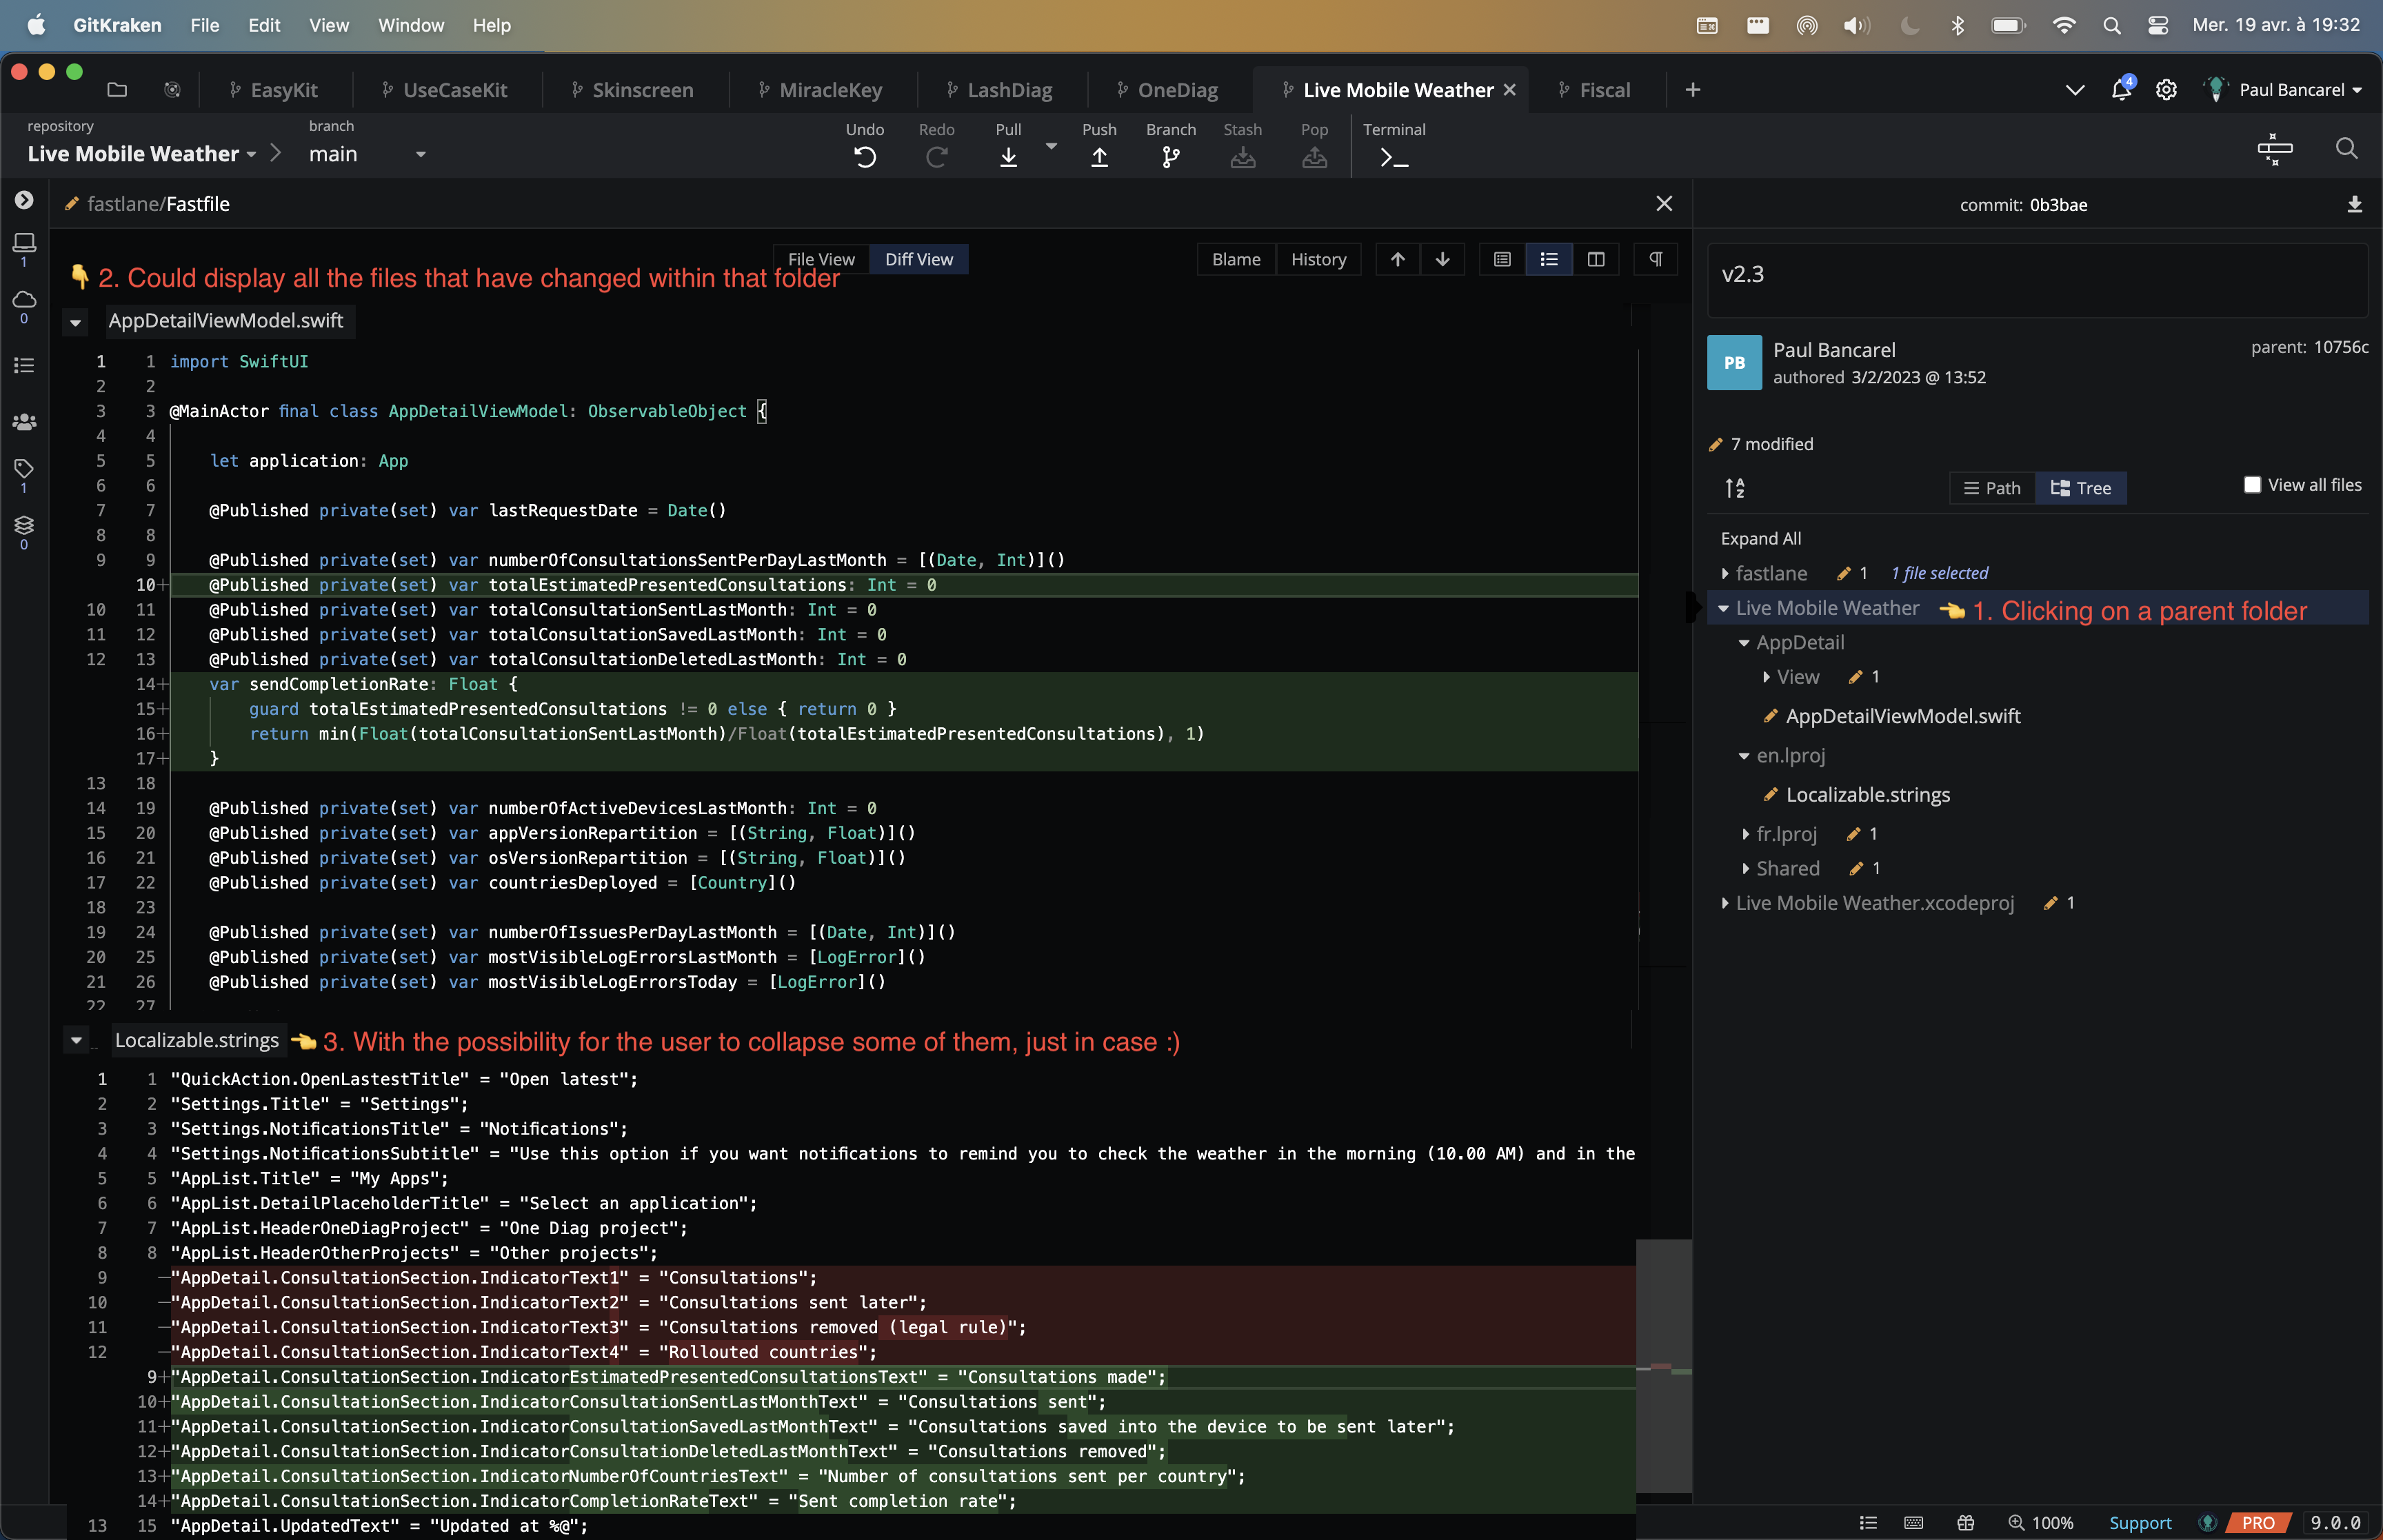
Task: Open the Support link in status bar
Action: pyautogui.click(x=2140, y=1523)
